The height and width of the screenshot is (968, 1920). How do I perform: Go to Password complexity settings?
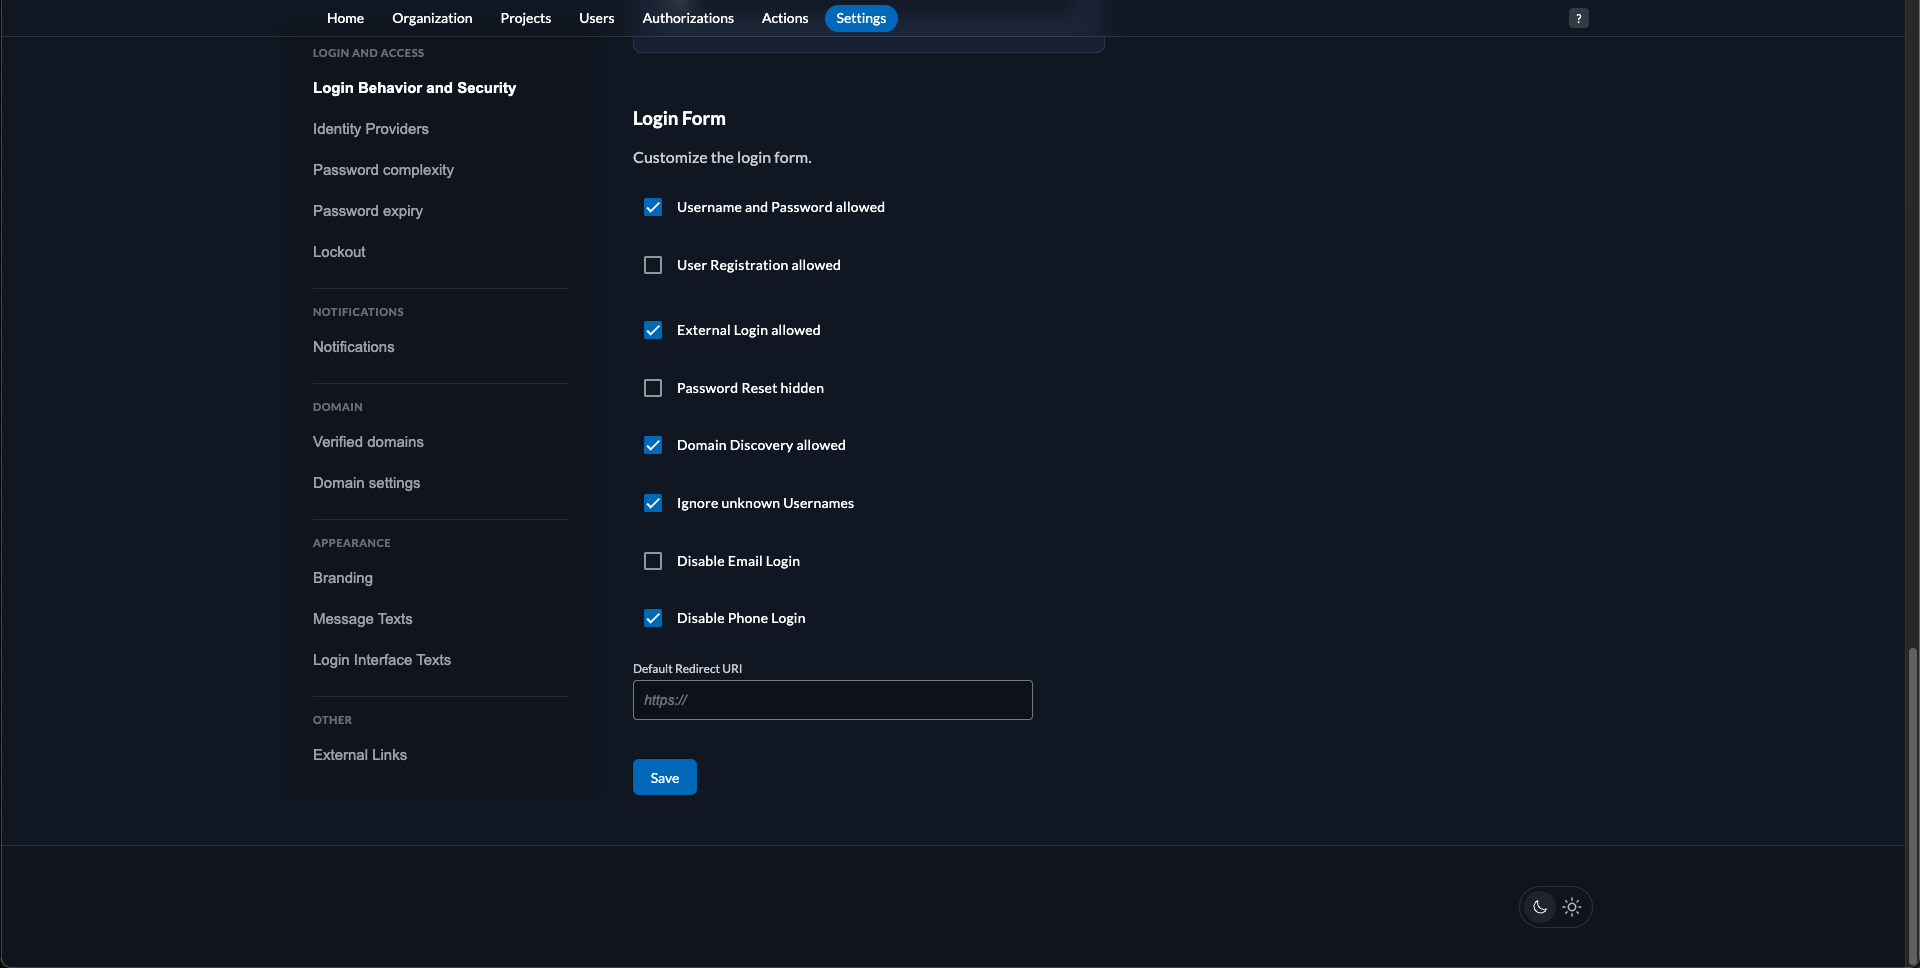[x=383, y=170]
